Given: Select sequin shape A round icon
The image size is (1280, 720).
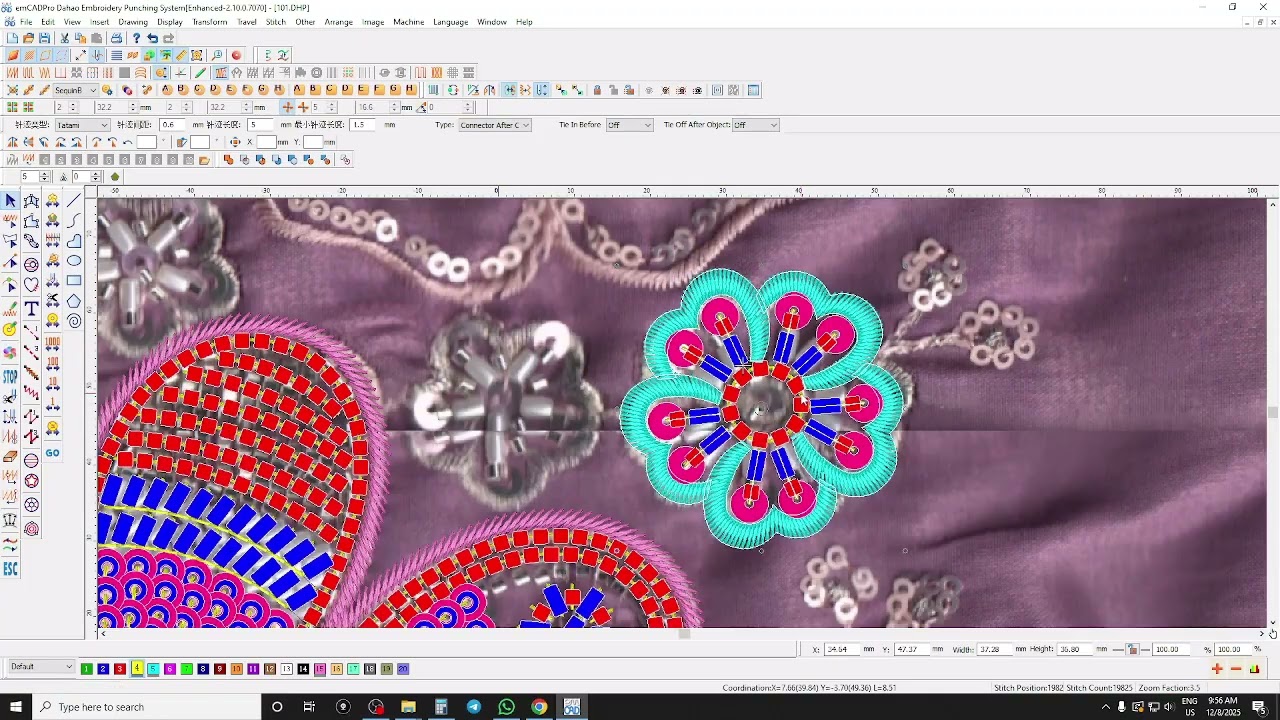Looking at the screenshot, I should click(x=167, y=89).
